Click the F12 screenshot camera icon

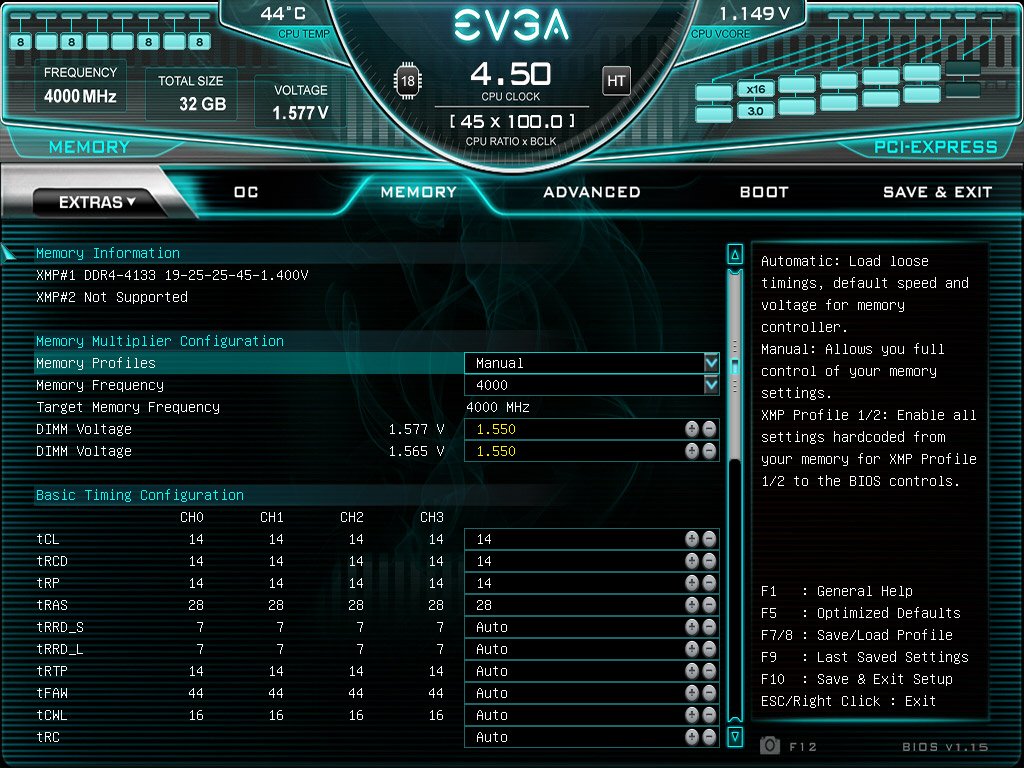[770, 745]
